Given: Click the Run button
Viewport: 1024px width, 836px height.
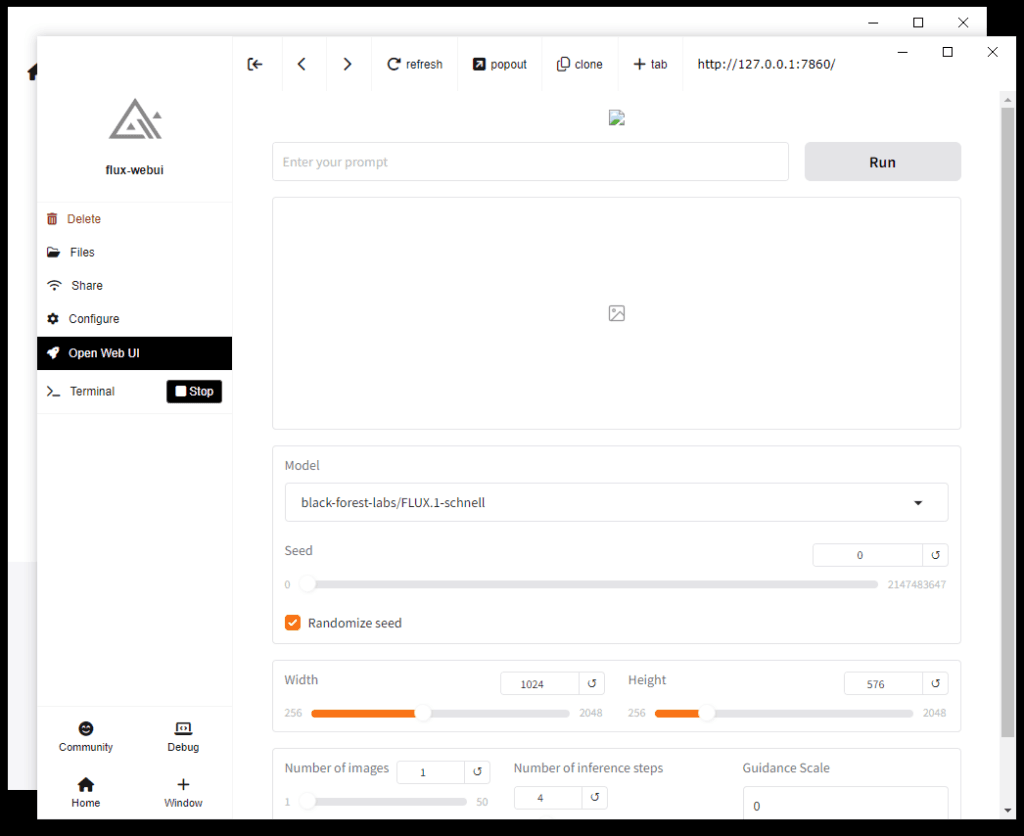Looking at the screenshot, I should click(x=882, y=162).
